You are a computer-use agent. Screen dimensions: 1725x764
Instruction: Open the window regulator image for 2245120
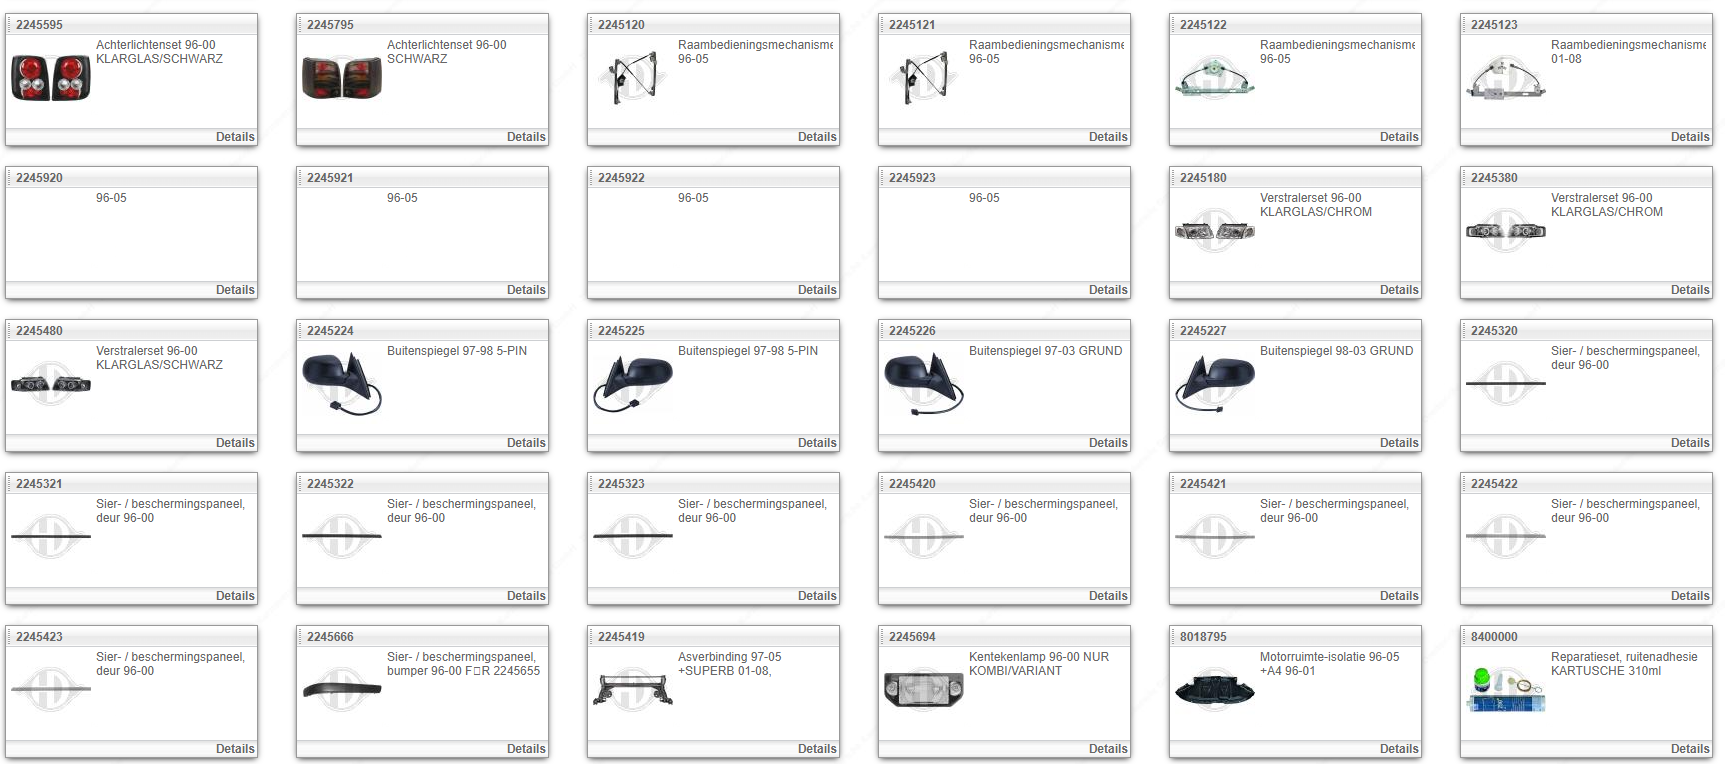pyautogui.click(x=633, y=78)
